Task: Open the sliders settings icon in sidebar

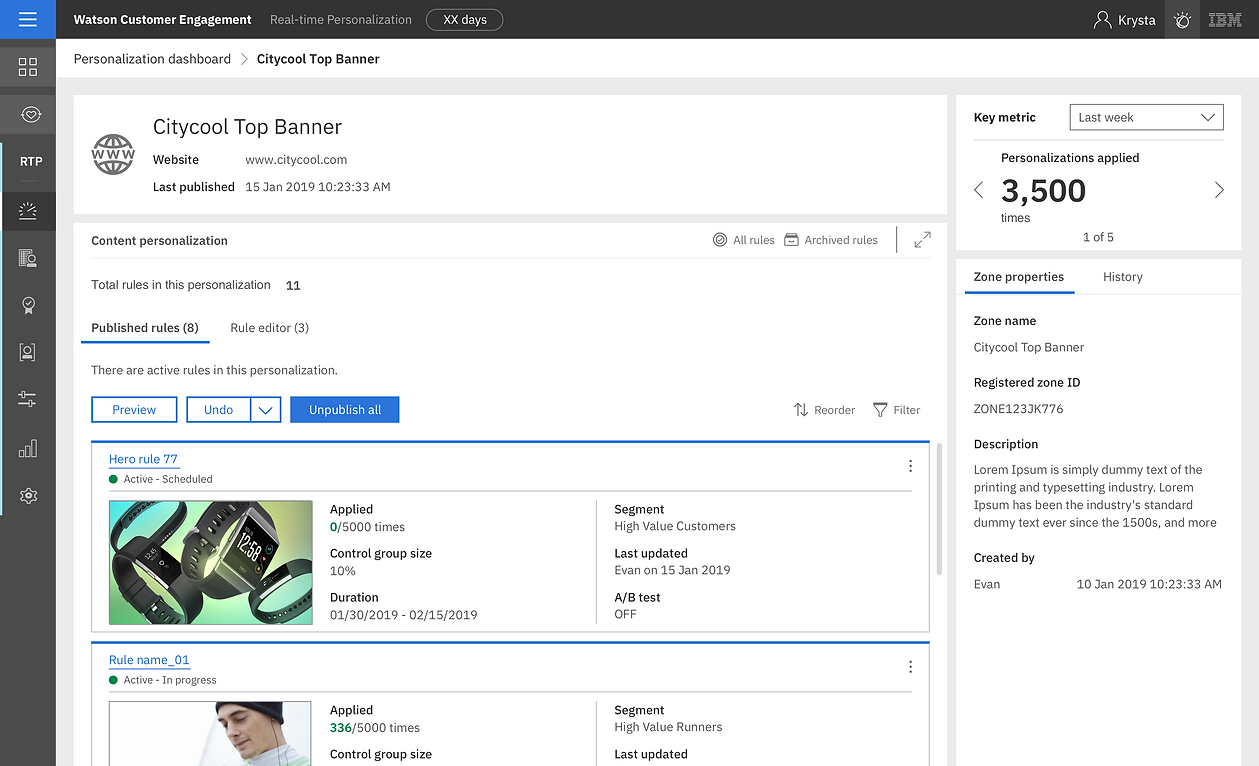Action: pos(28,400)
